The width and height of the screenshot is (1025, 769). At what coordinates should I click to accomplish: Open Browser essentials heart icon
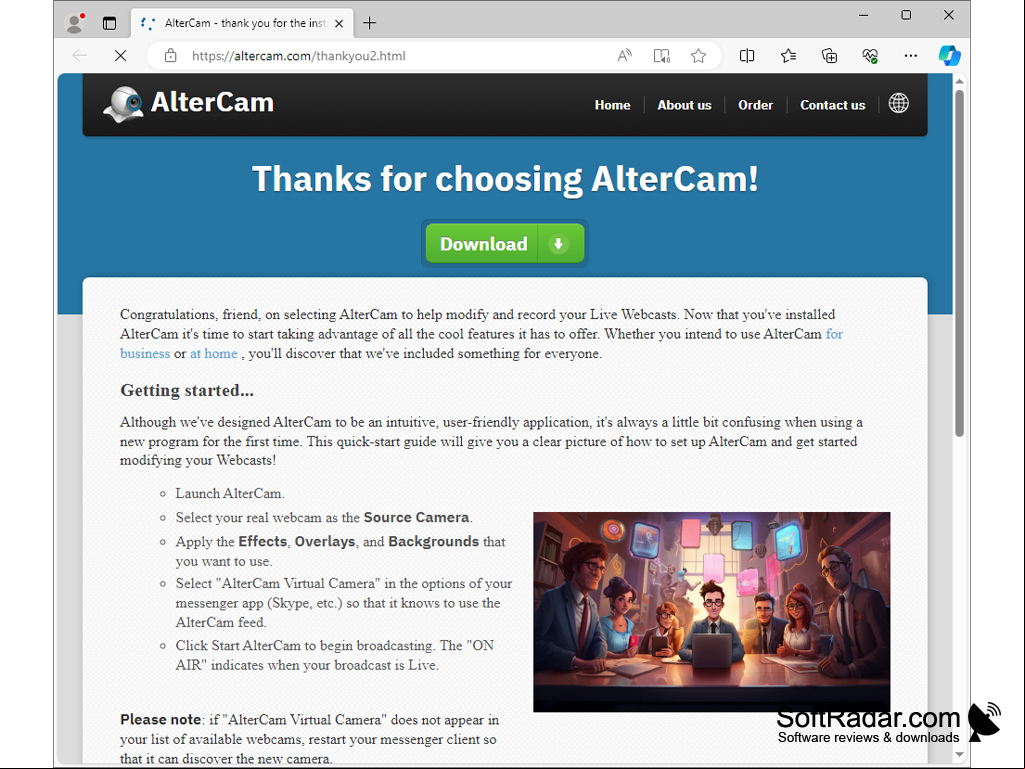click(869, 56)
